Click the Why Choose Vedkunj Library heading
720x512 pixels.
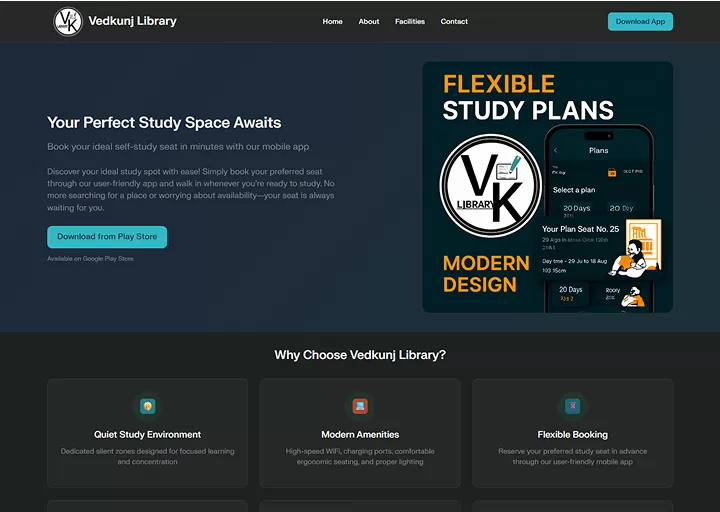coord(360,355)
